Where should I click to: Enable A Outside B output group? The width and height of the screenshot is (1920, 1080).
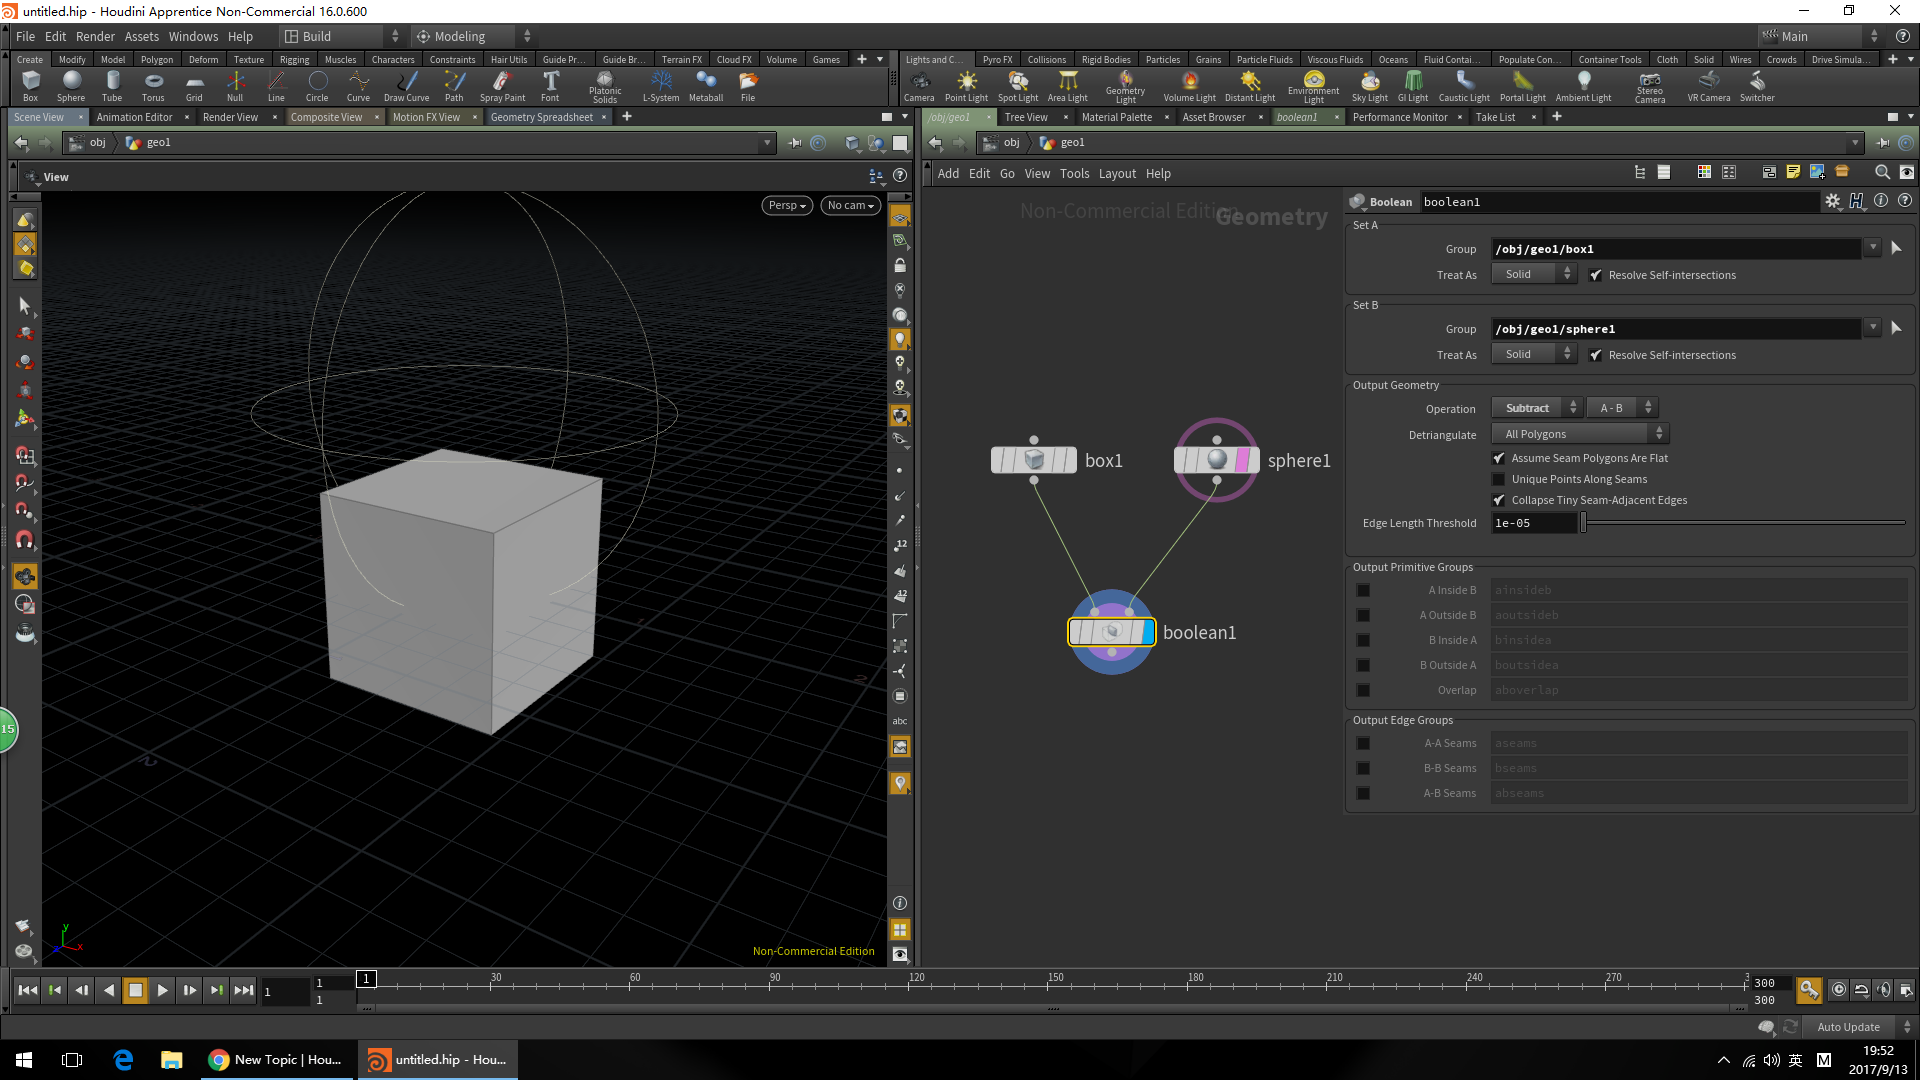[1363, 615]
